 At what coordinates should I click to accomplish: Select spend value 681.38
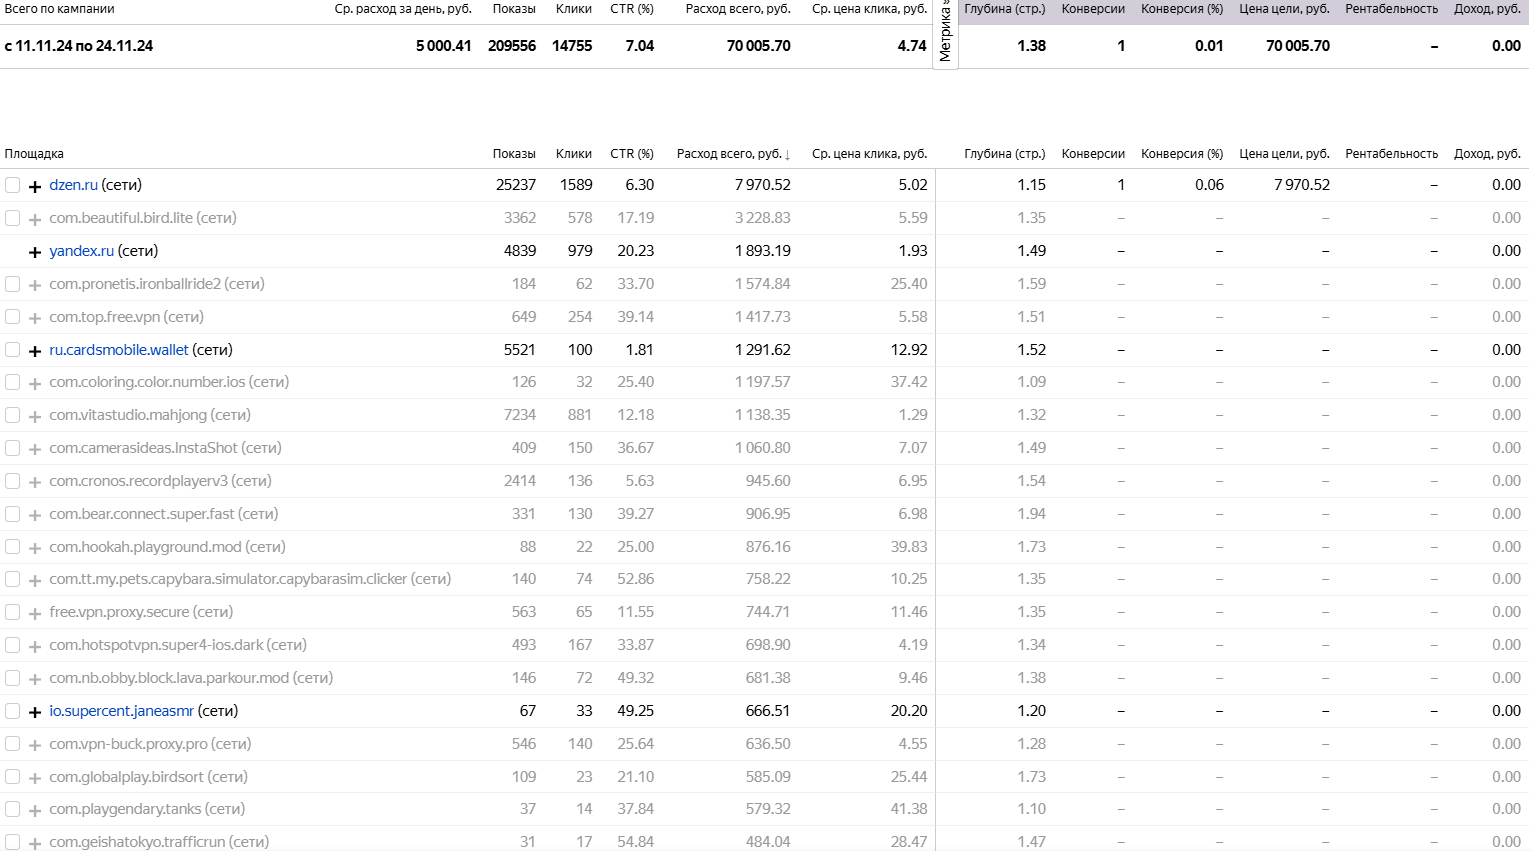pyautogui.click(x=768, y=678)
